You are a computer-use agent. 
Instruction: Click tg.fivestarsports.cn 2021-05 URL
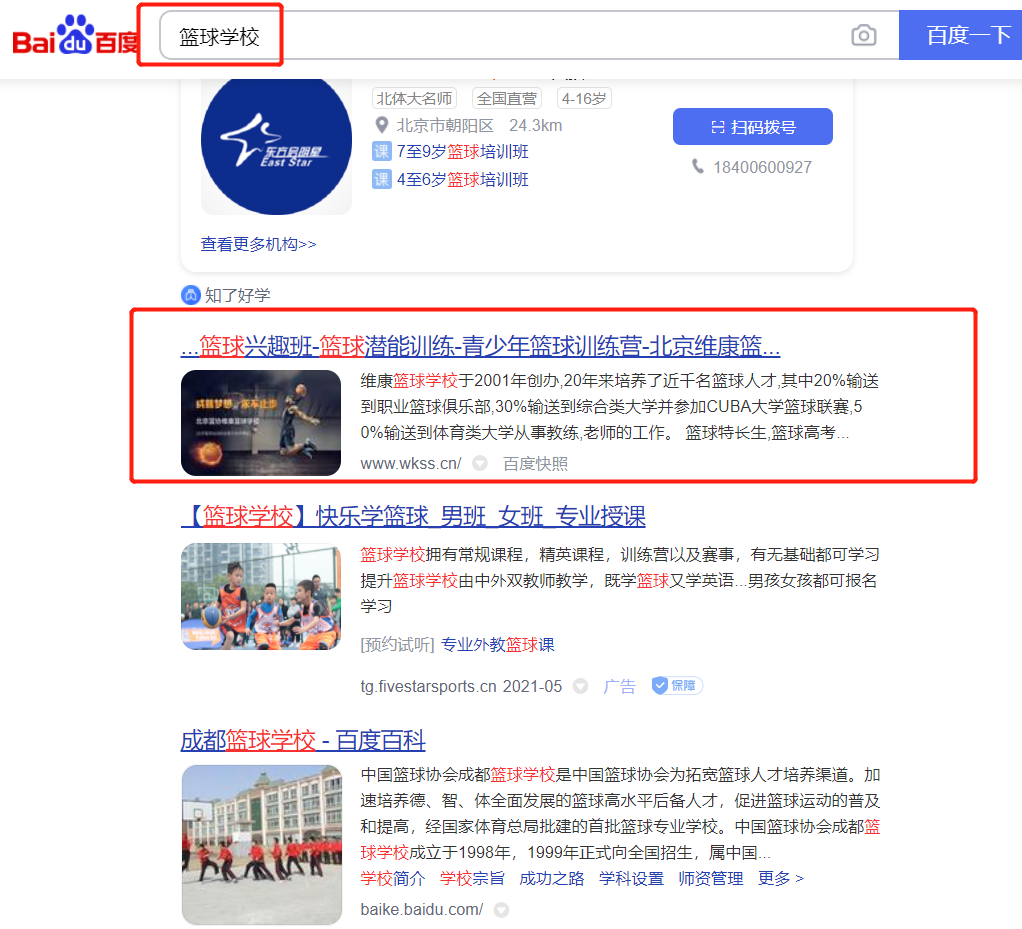[x=461, y=686]
